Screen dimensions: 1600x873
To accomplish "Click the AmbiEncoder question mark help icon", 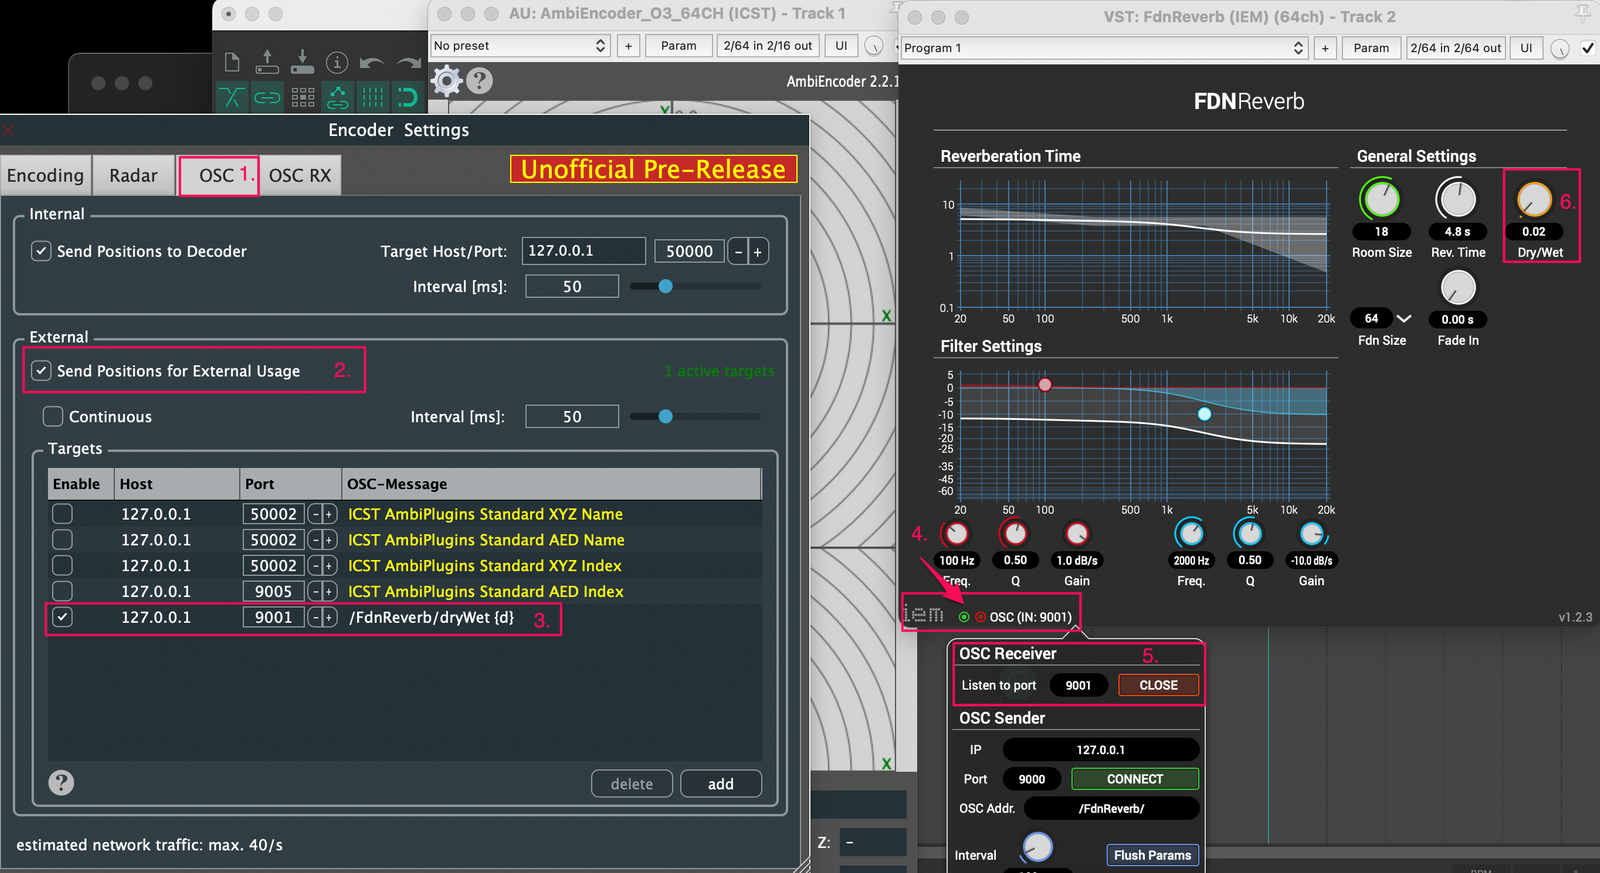I will 480,81.
